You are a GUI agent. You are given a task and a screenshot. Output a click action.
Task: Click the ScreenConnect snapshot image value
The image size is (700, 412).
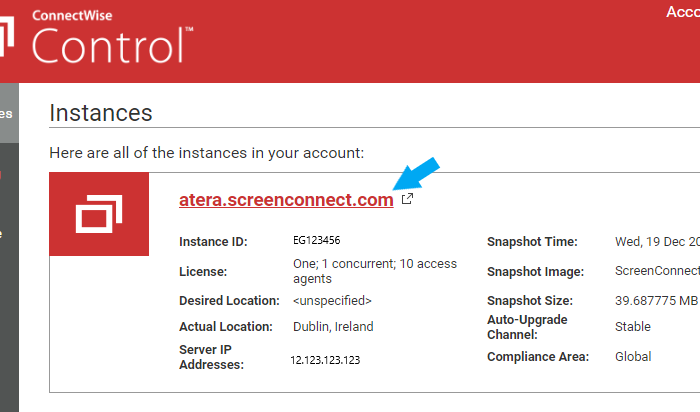(656, 271)
